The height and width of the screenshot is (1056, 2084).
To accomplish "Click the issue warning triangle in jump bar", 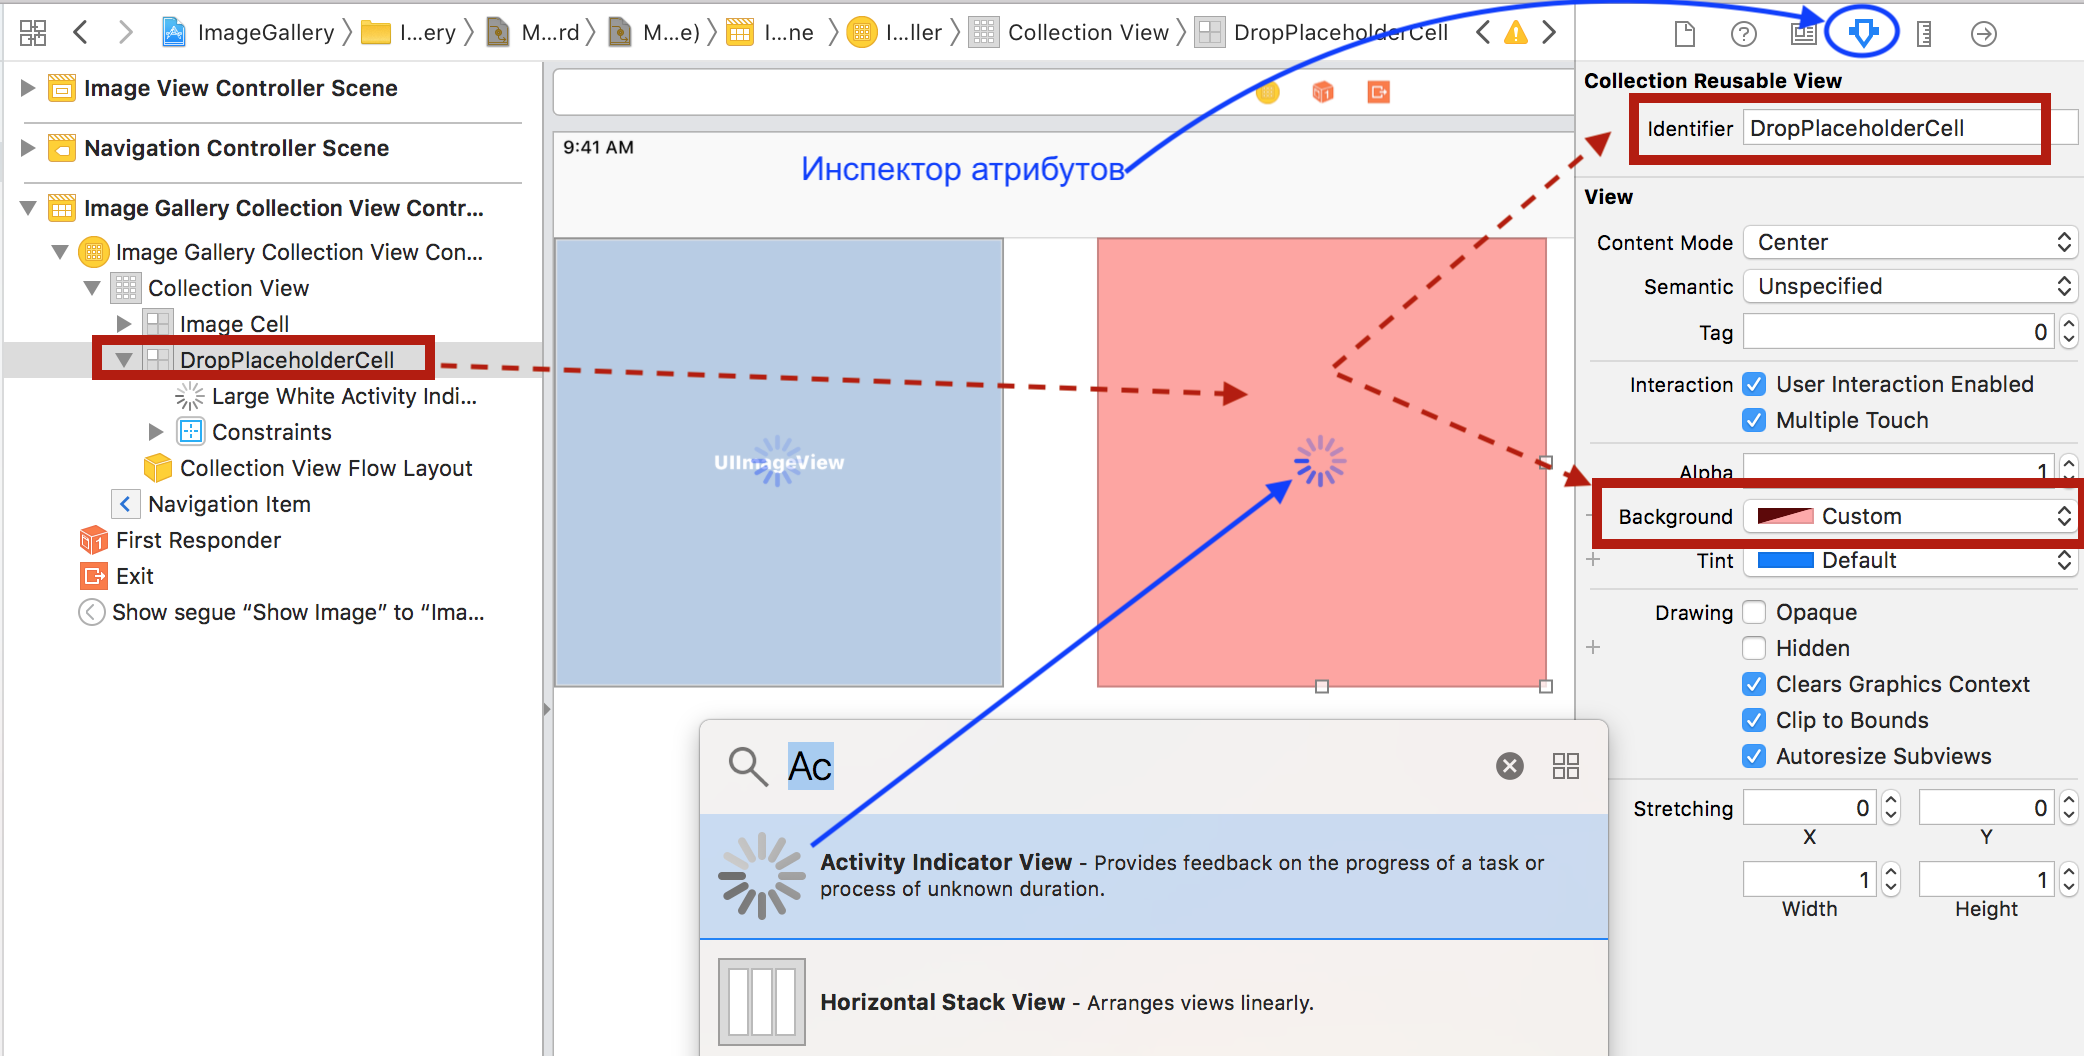I will click(x=1516, y=33).
